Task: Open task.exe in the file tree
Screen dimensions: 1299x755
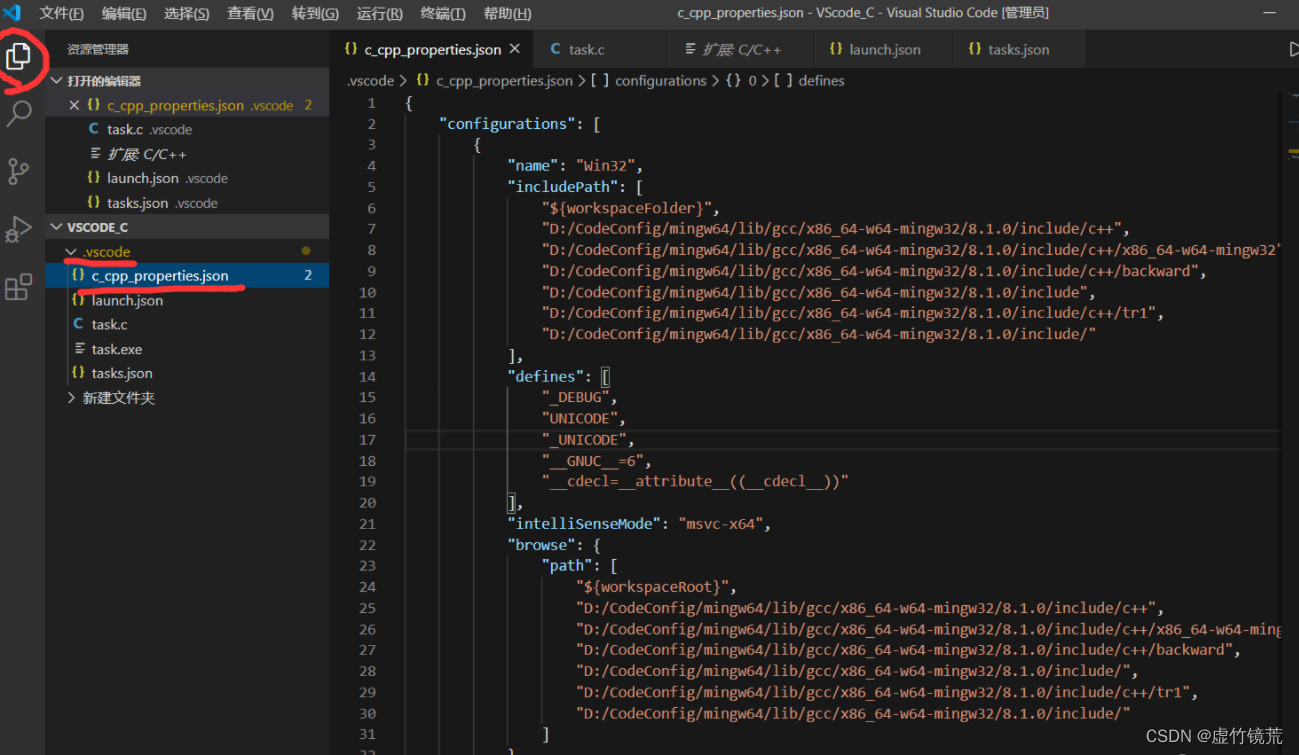Action: pos(187,349)
